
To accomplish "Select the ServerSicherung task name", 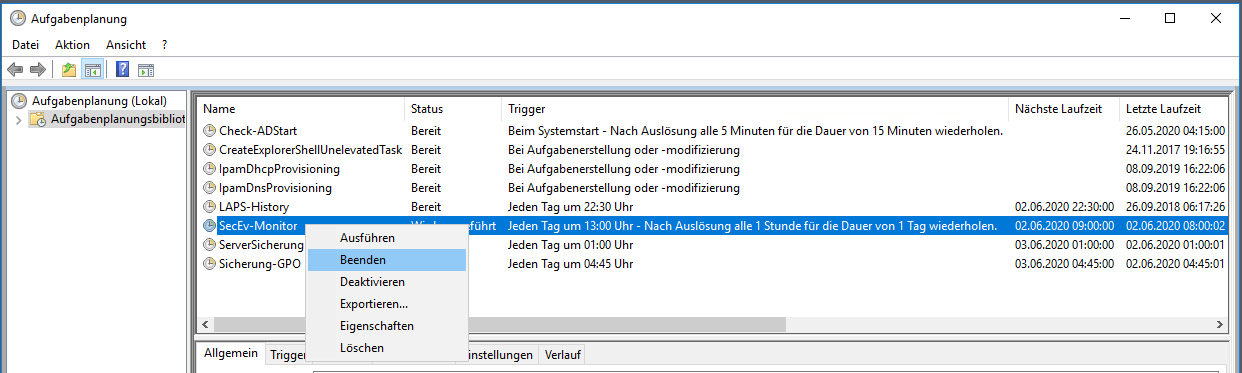I will pyautogui.click(x=261, y=245).
